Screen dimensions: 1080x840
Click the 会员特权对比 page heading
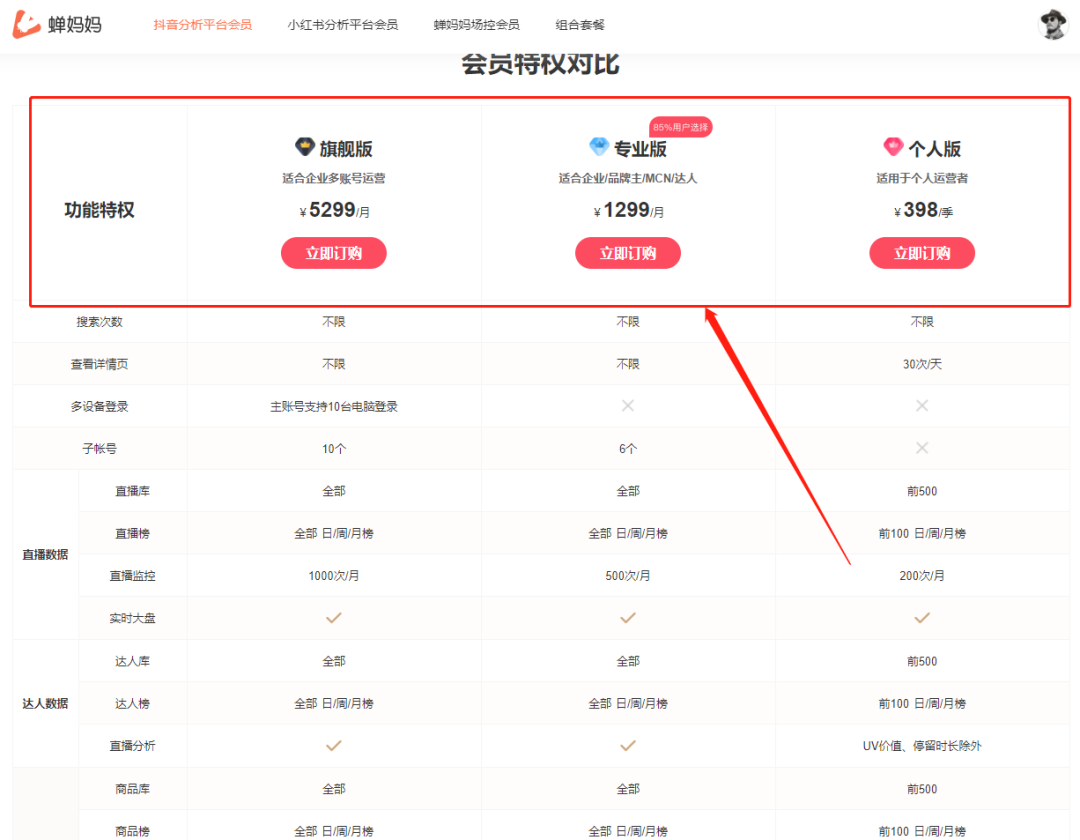540,64
